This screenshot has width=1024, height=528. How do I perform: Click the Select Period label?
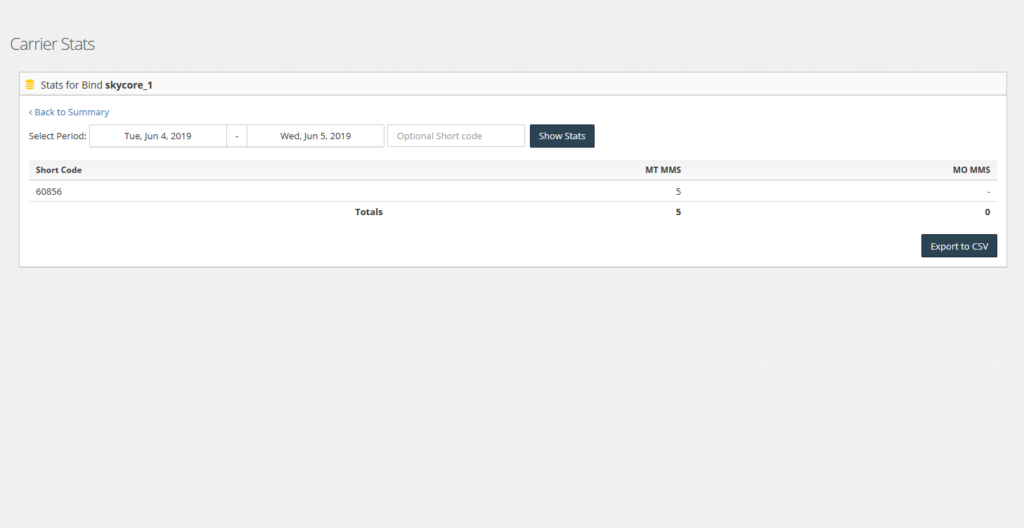coord(57,136)
